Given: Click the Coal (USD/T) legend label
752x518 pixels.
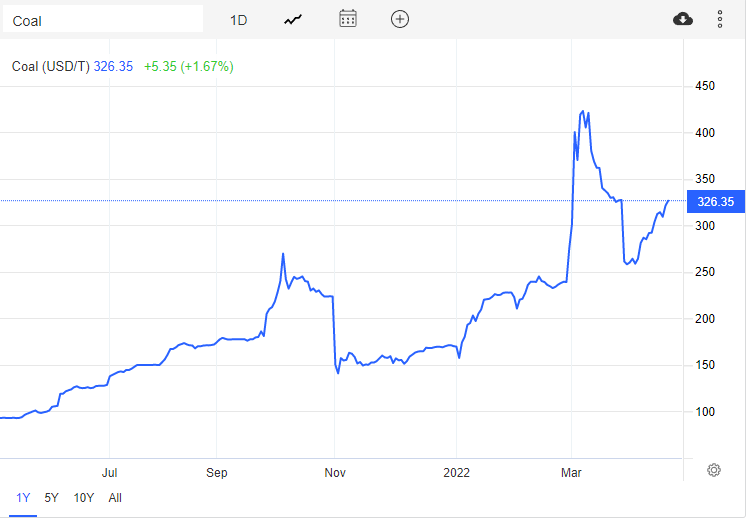Looking at the screenshot, I should (x=51, y=66).
